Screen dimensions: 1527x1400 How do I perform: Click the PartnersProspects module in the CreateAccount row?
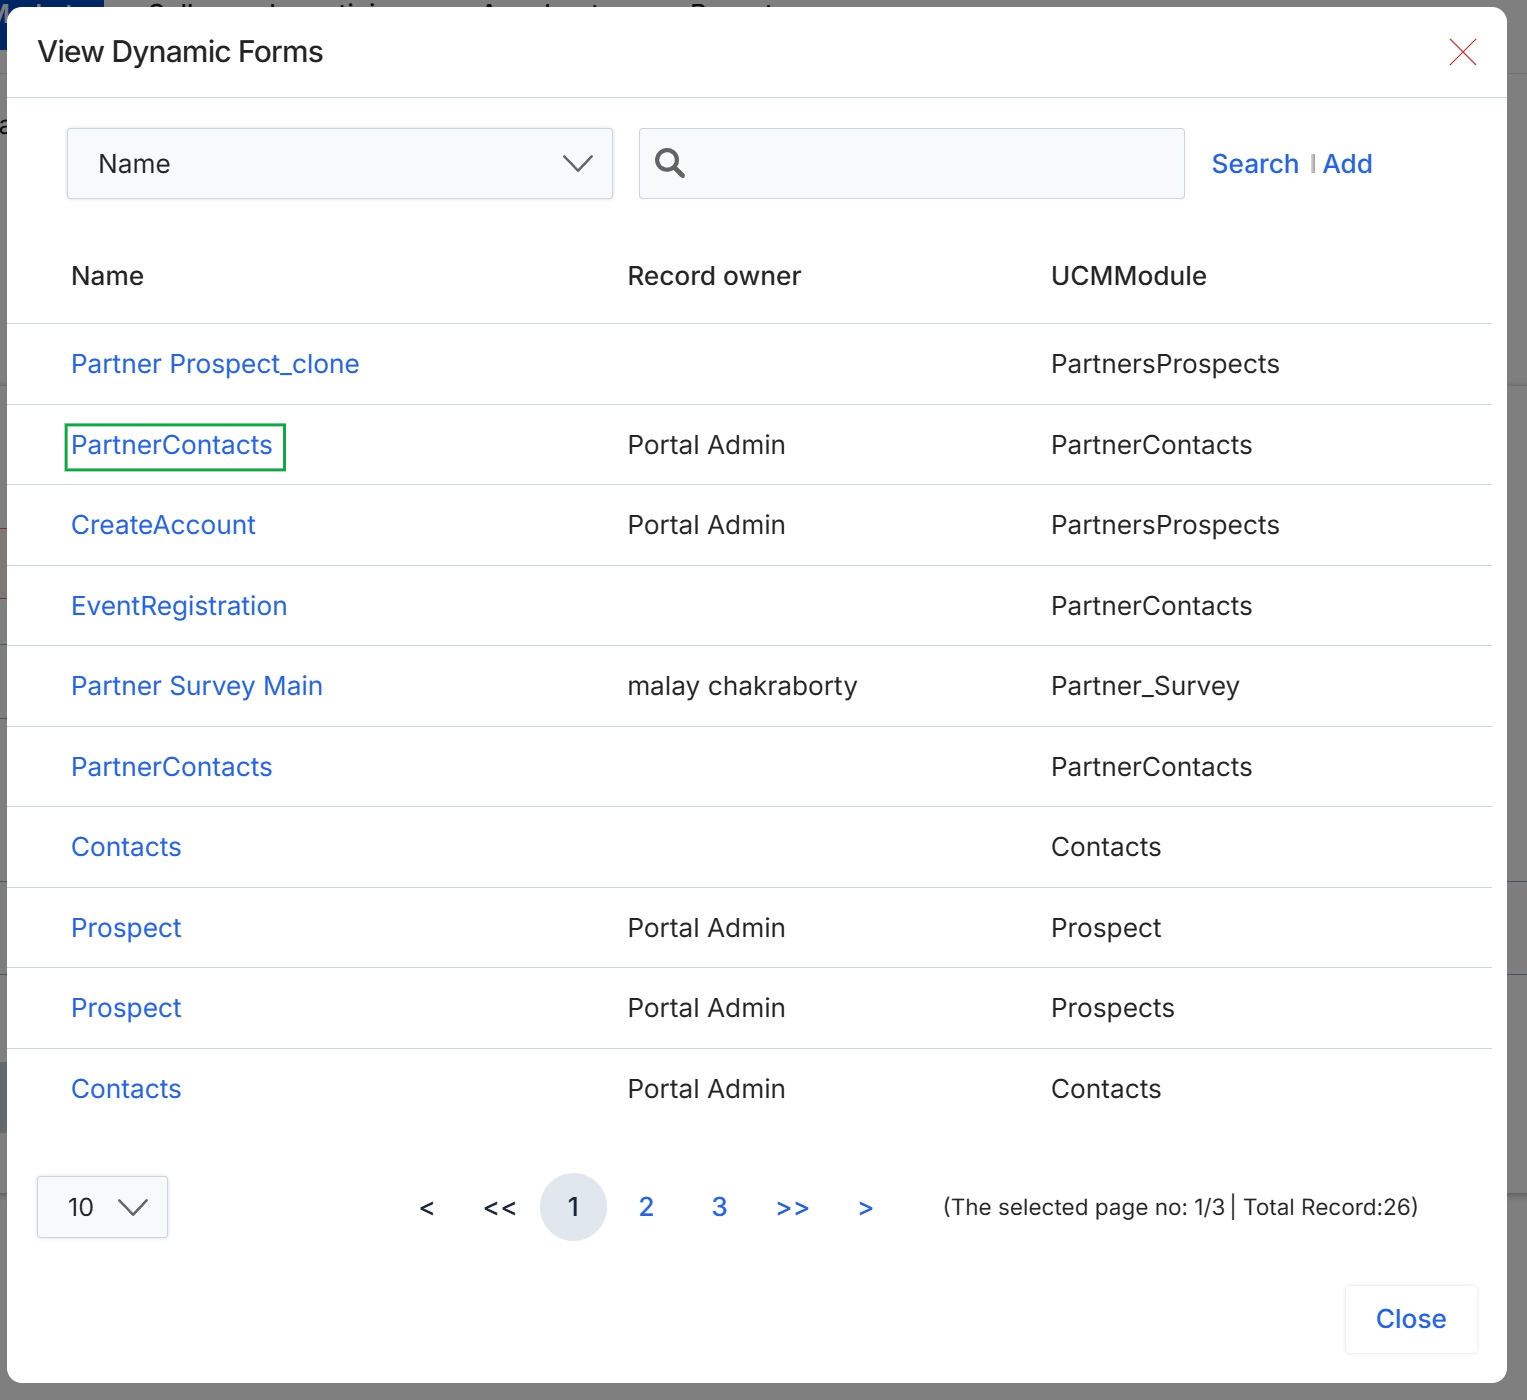click(1165, 525)
